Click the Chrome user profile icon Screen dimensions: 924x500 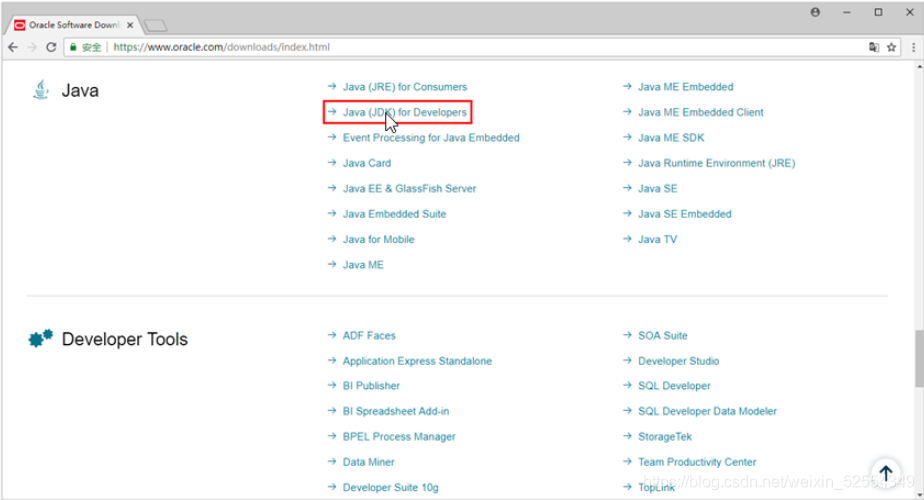pos(815,12)
